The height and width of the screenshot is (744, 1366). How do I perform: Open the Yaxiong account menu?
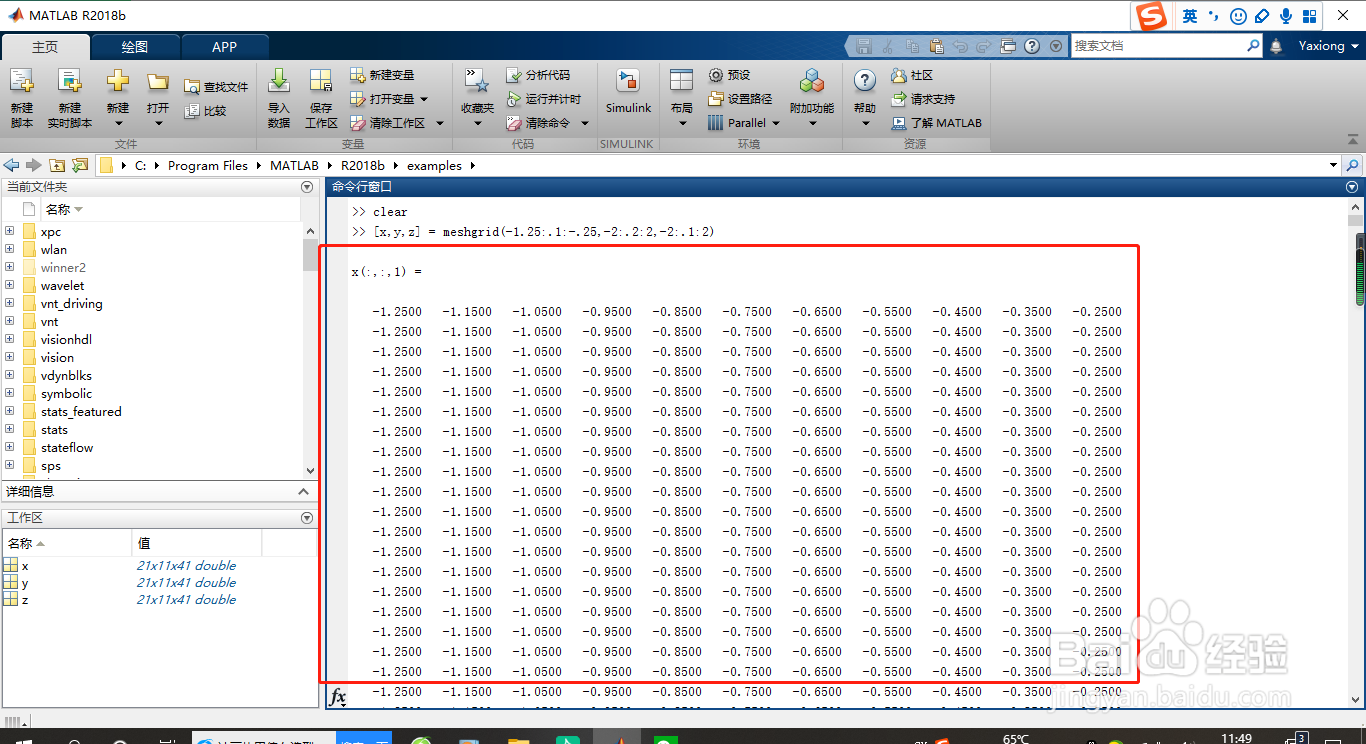[x=1329, y=46]
